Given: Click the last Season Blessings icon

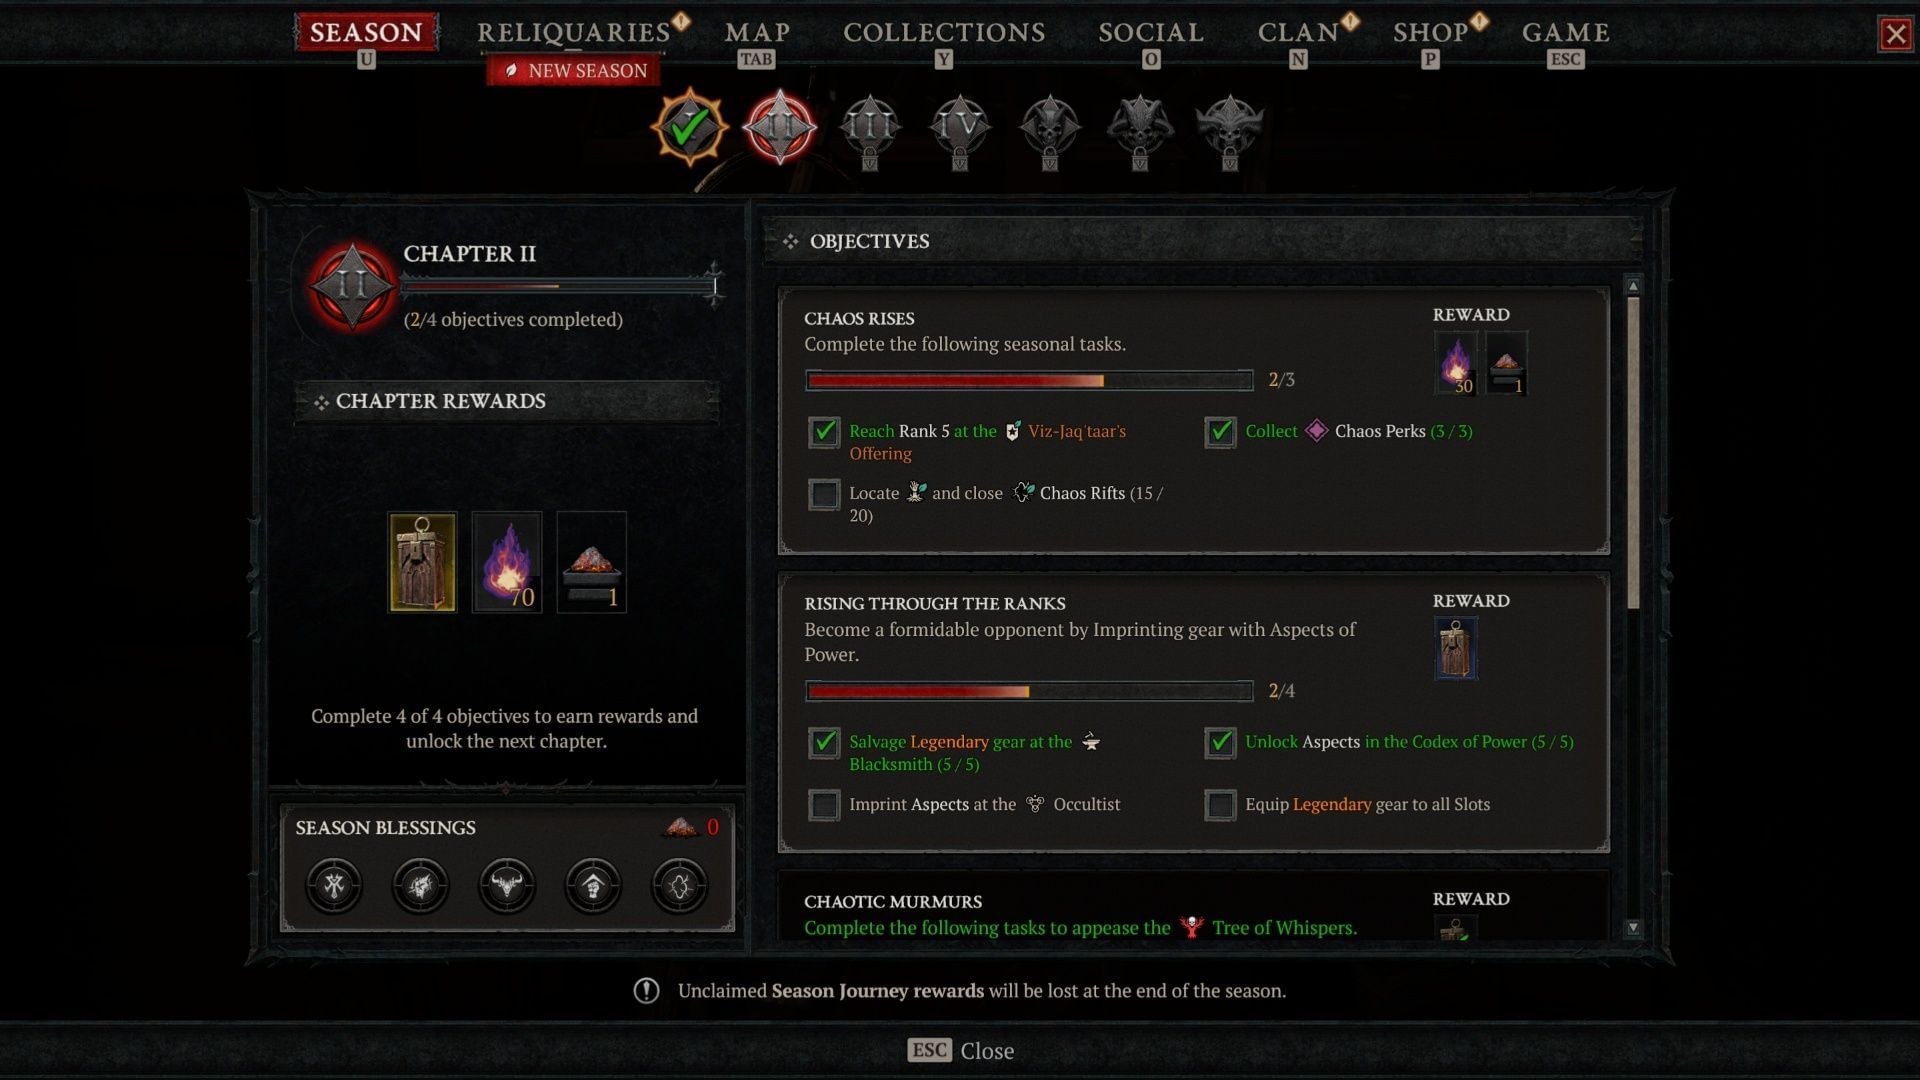Looking at the screenshot, I should [680, 885].
